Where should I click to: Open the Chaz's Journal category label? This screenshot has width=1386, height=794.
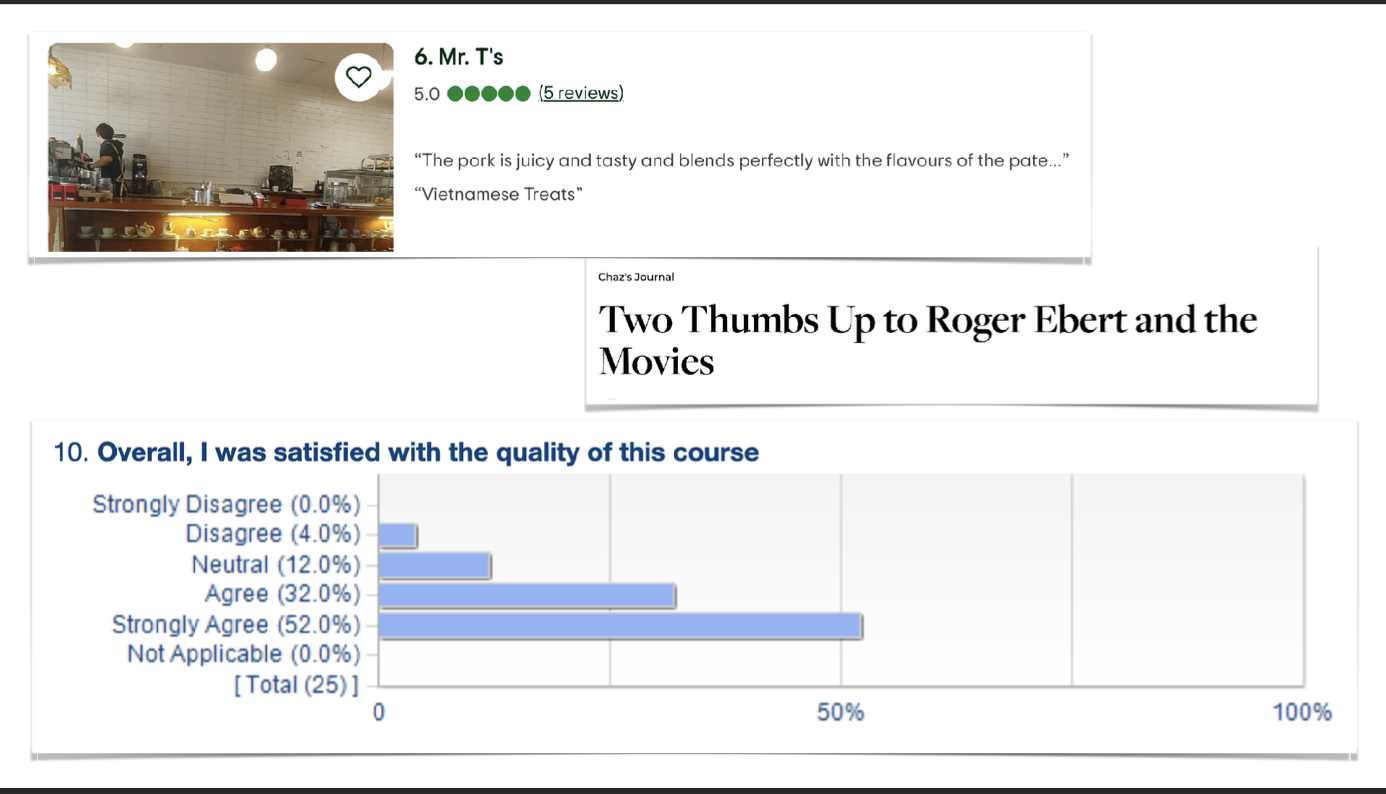tap(636, 277)
